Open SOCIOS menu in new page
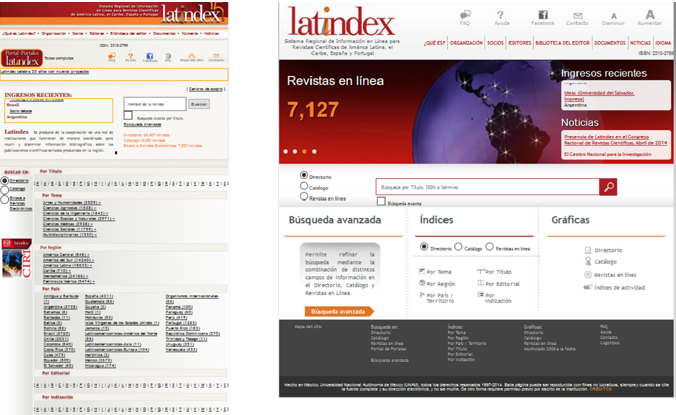This screenshot has height=415, width=676. (495, 43)
